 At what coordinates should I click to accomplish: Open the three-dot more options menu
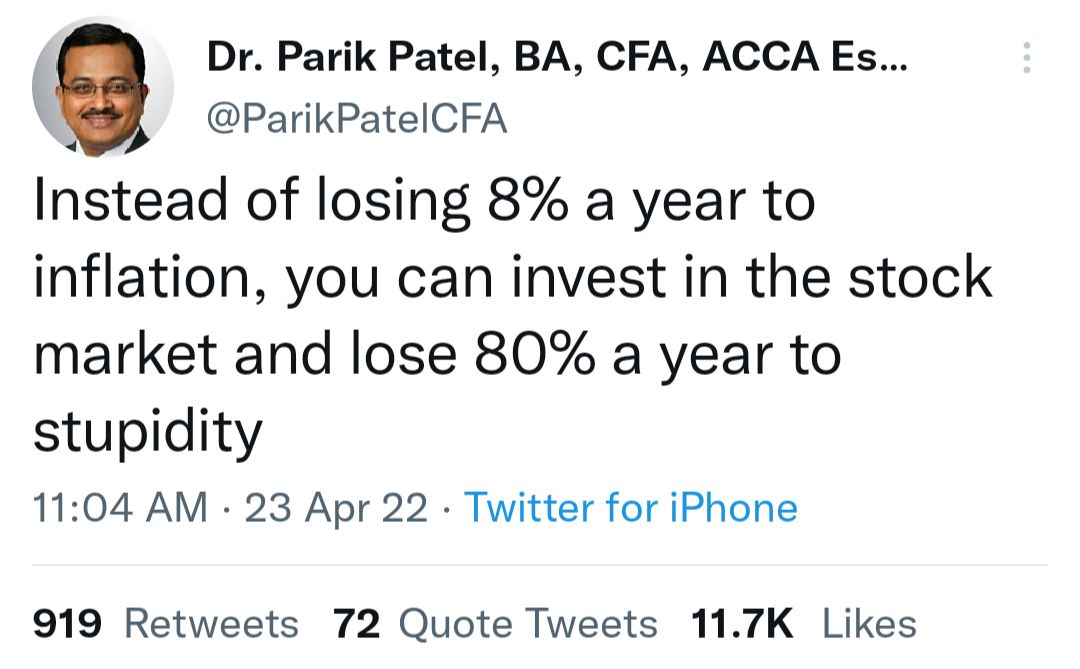point(1026,59)
